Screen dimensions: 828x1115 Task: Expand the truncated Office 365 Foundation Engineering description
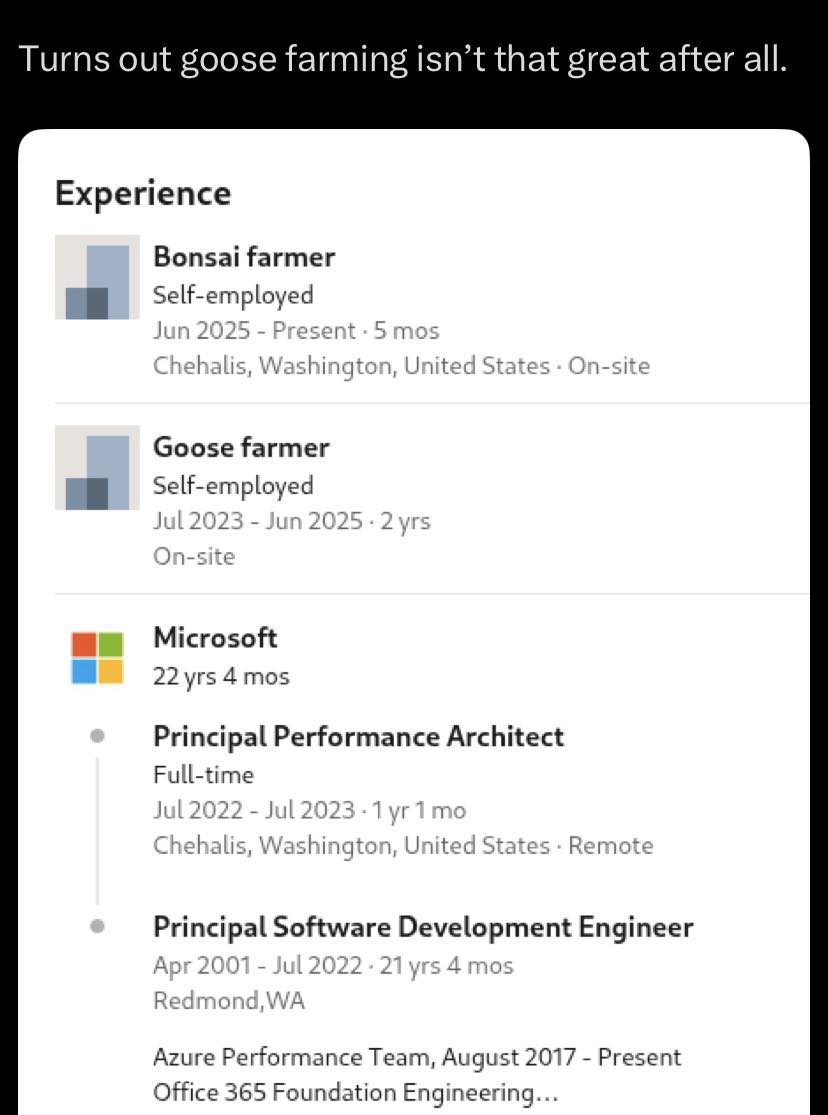pyautogui.click(x=356, y=1092)
